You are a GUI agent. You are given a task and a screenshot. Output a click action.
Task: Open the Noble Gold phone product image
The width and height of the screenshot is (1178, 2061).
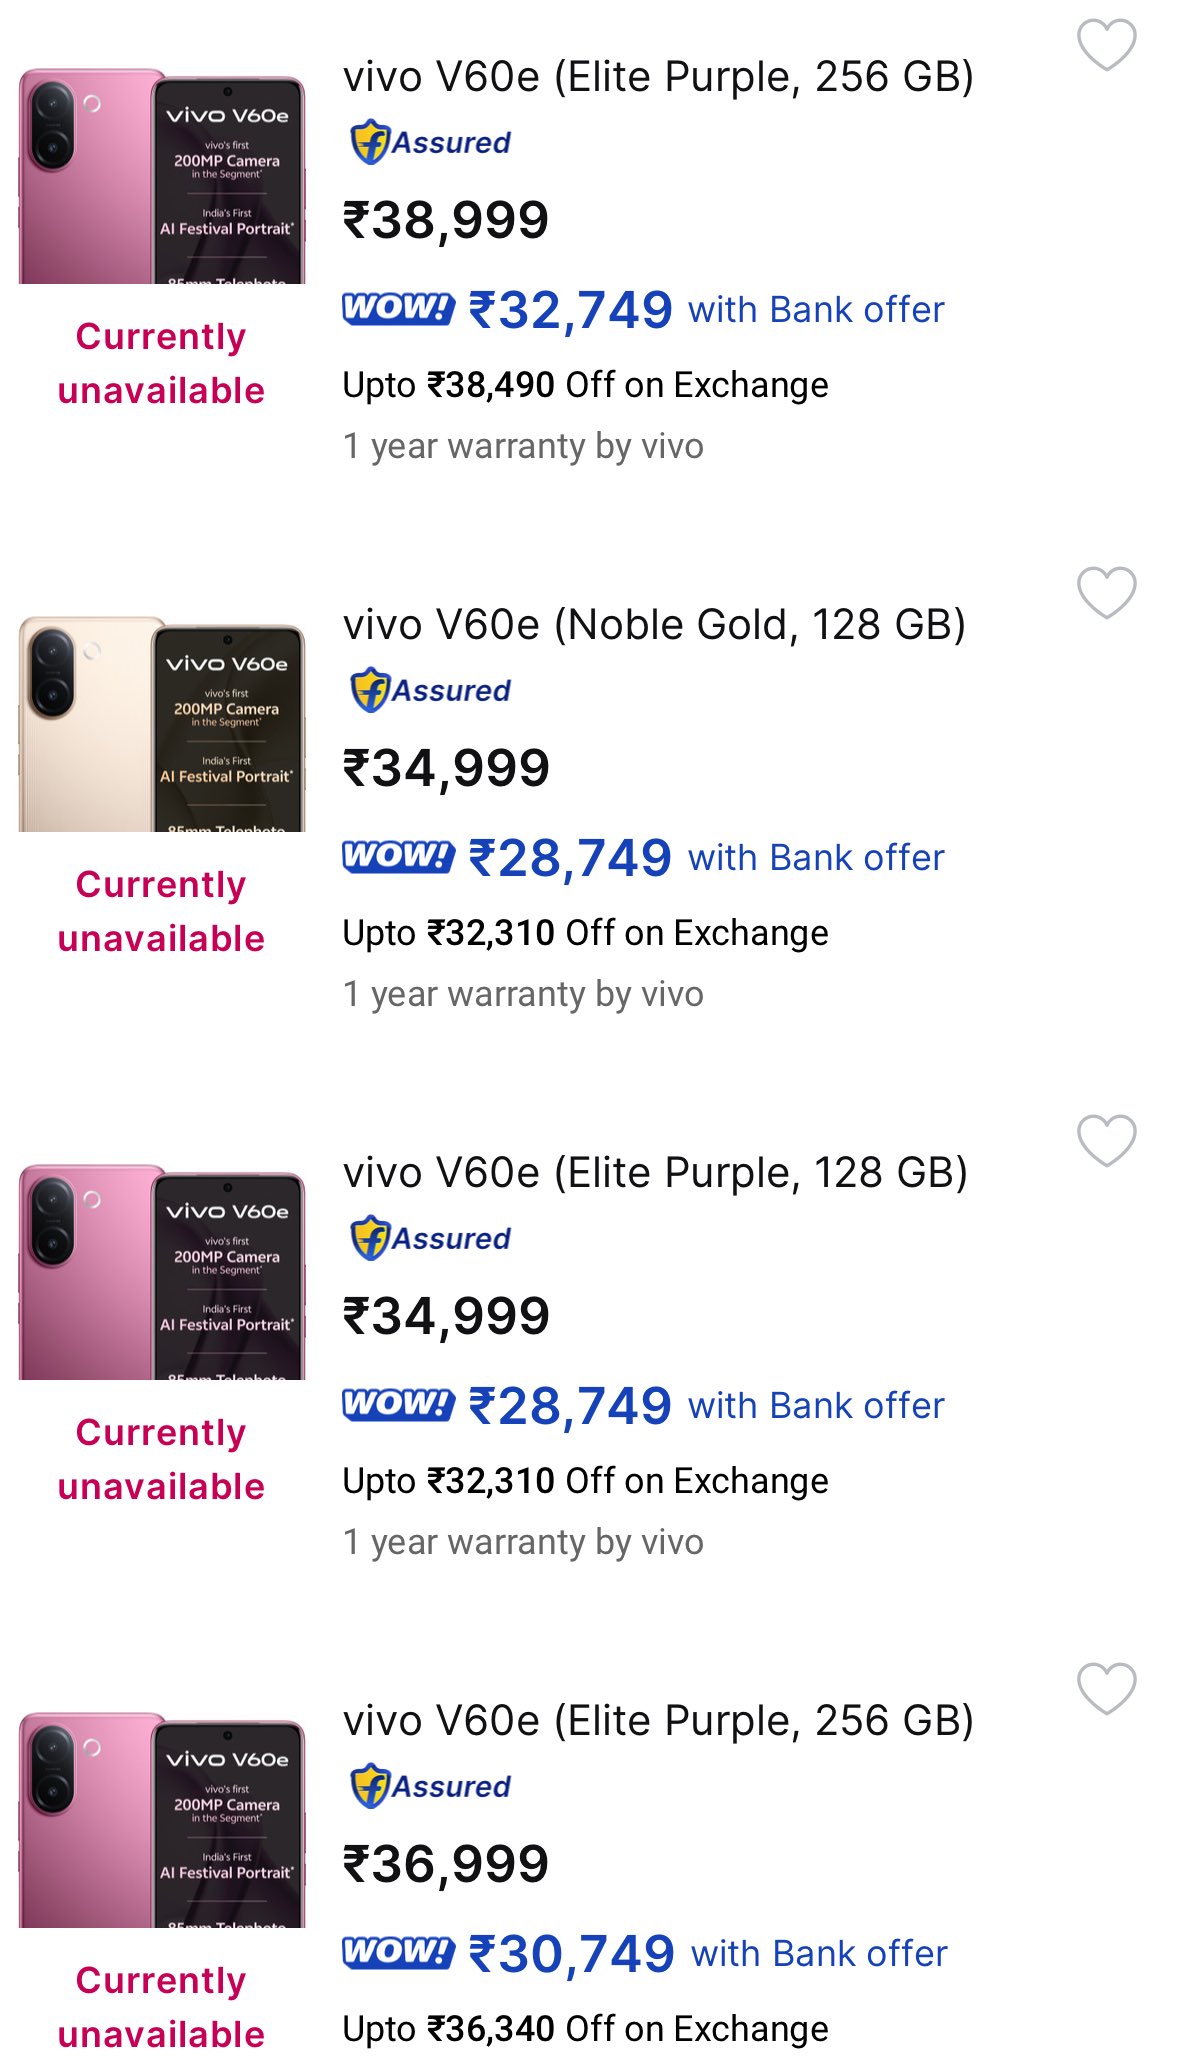tap(162, 724)
